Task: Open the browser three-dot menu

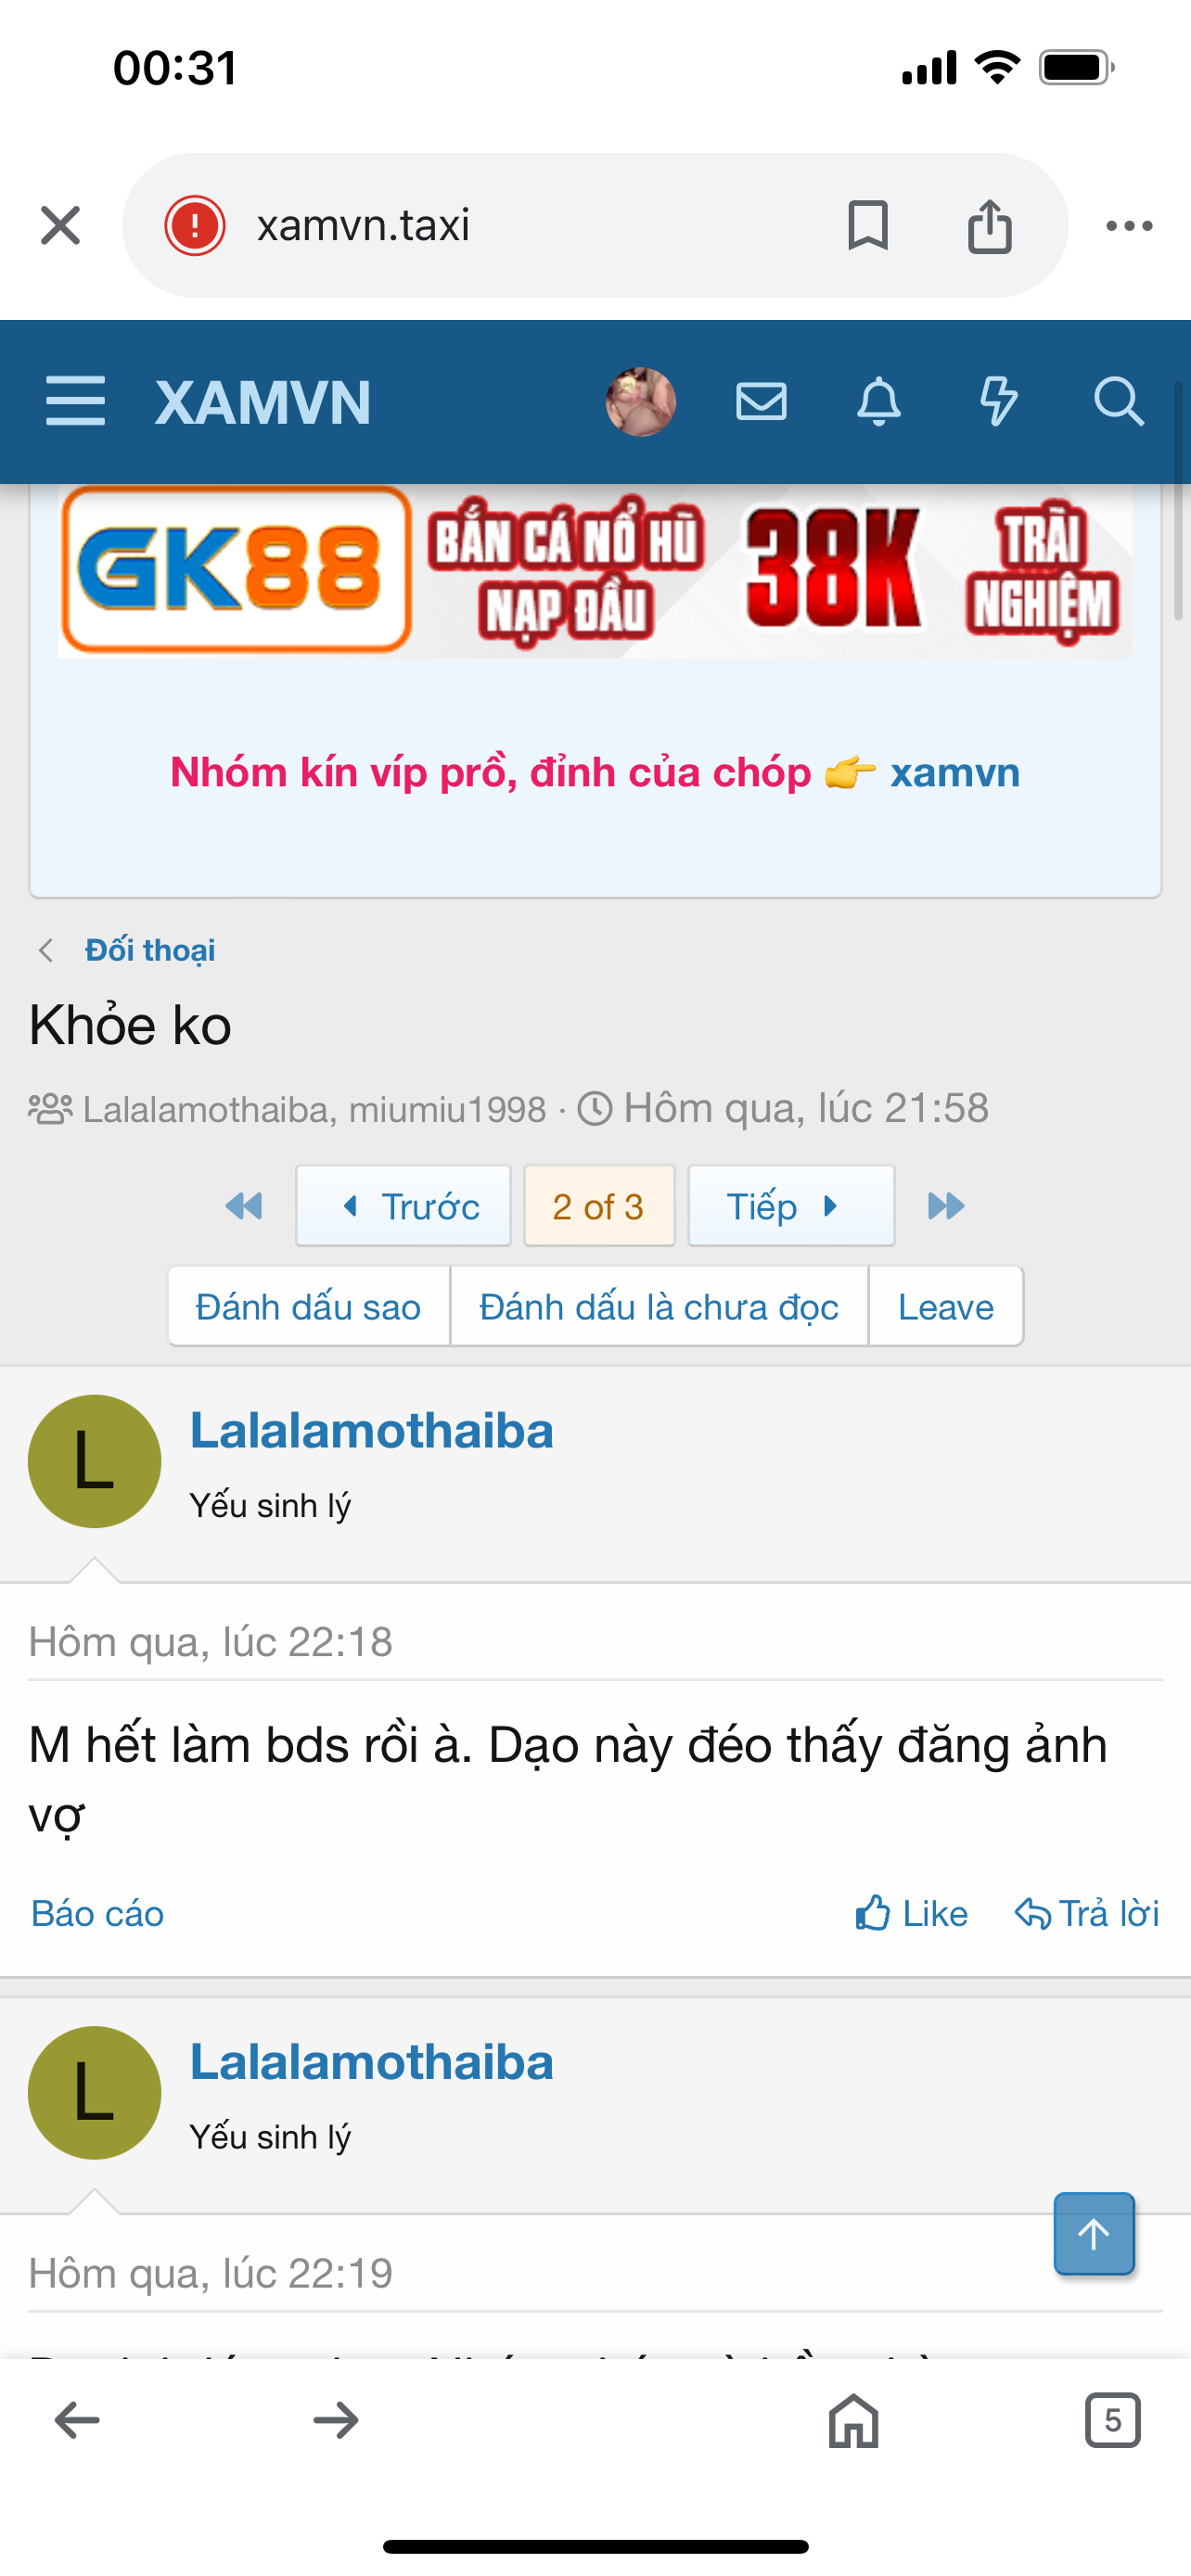Action: pos(1129,226)
